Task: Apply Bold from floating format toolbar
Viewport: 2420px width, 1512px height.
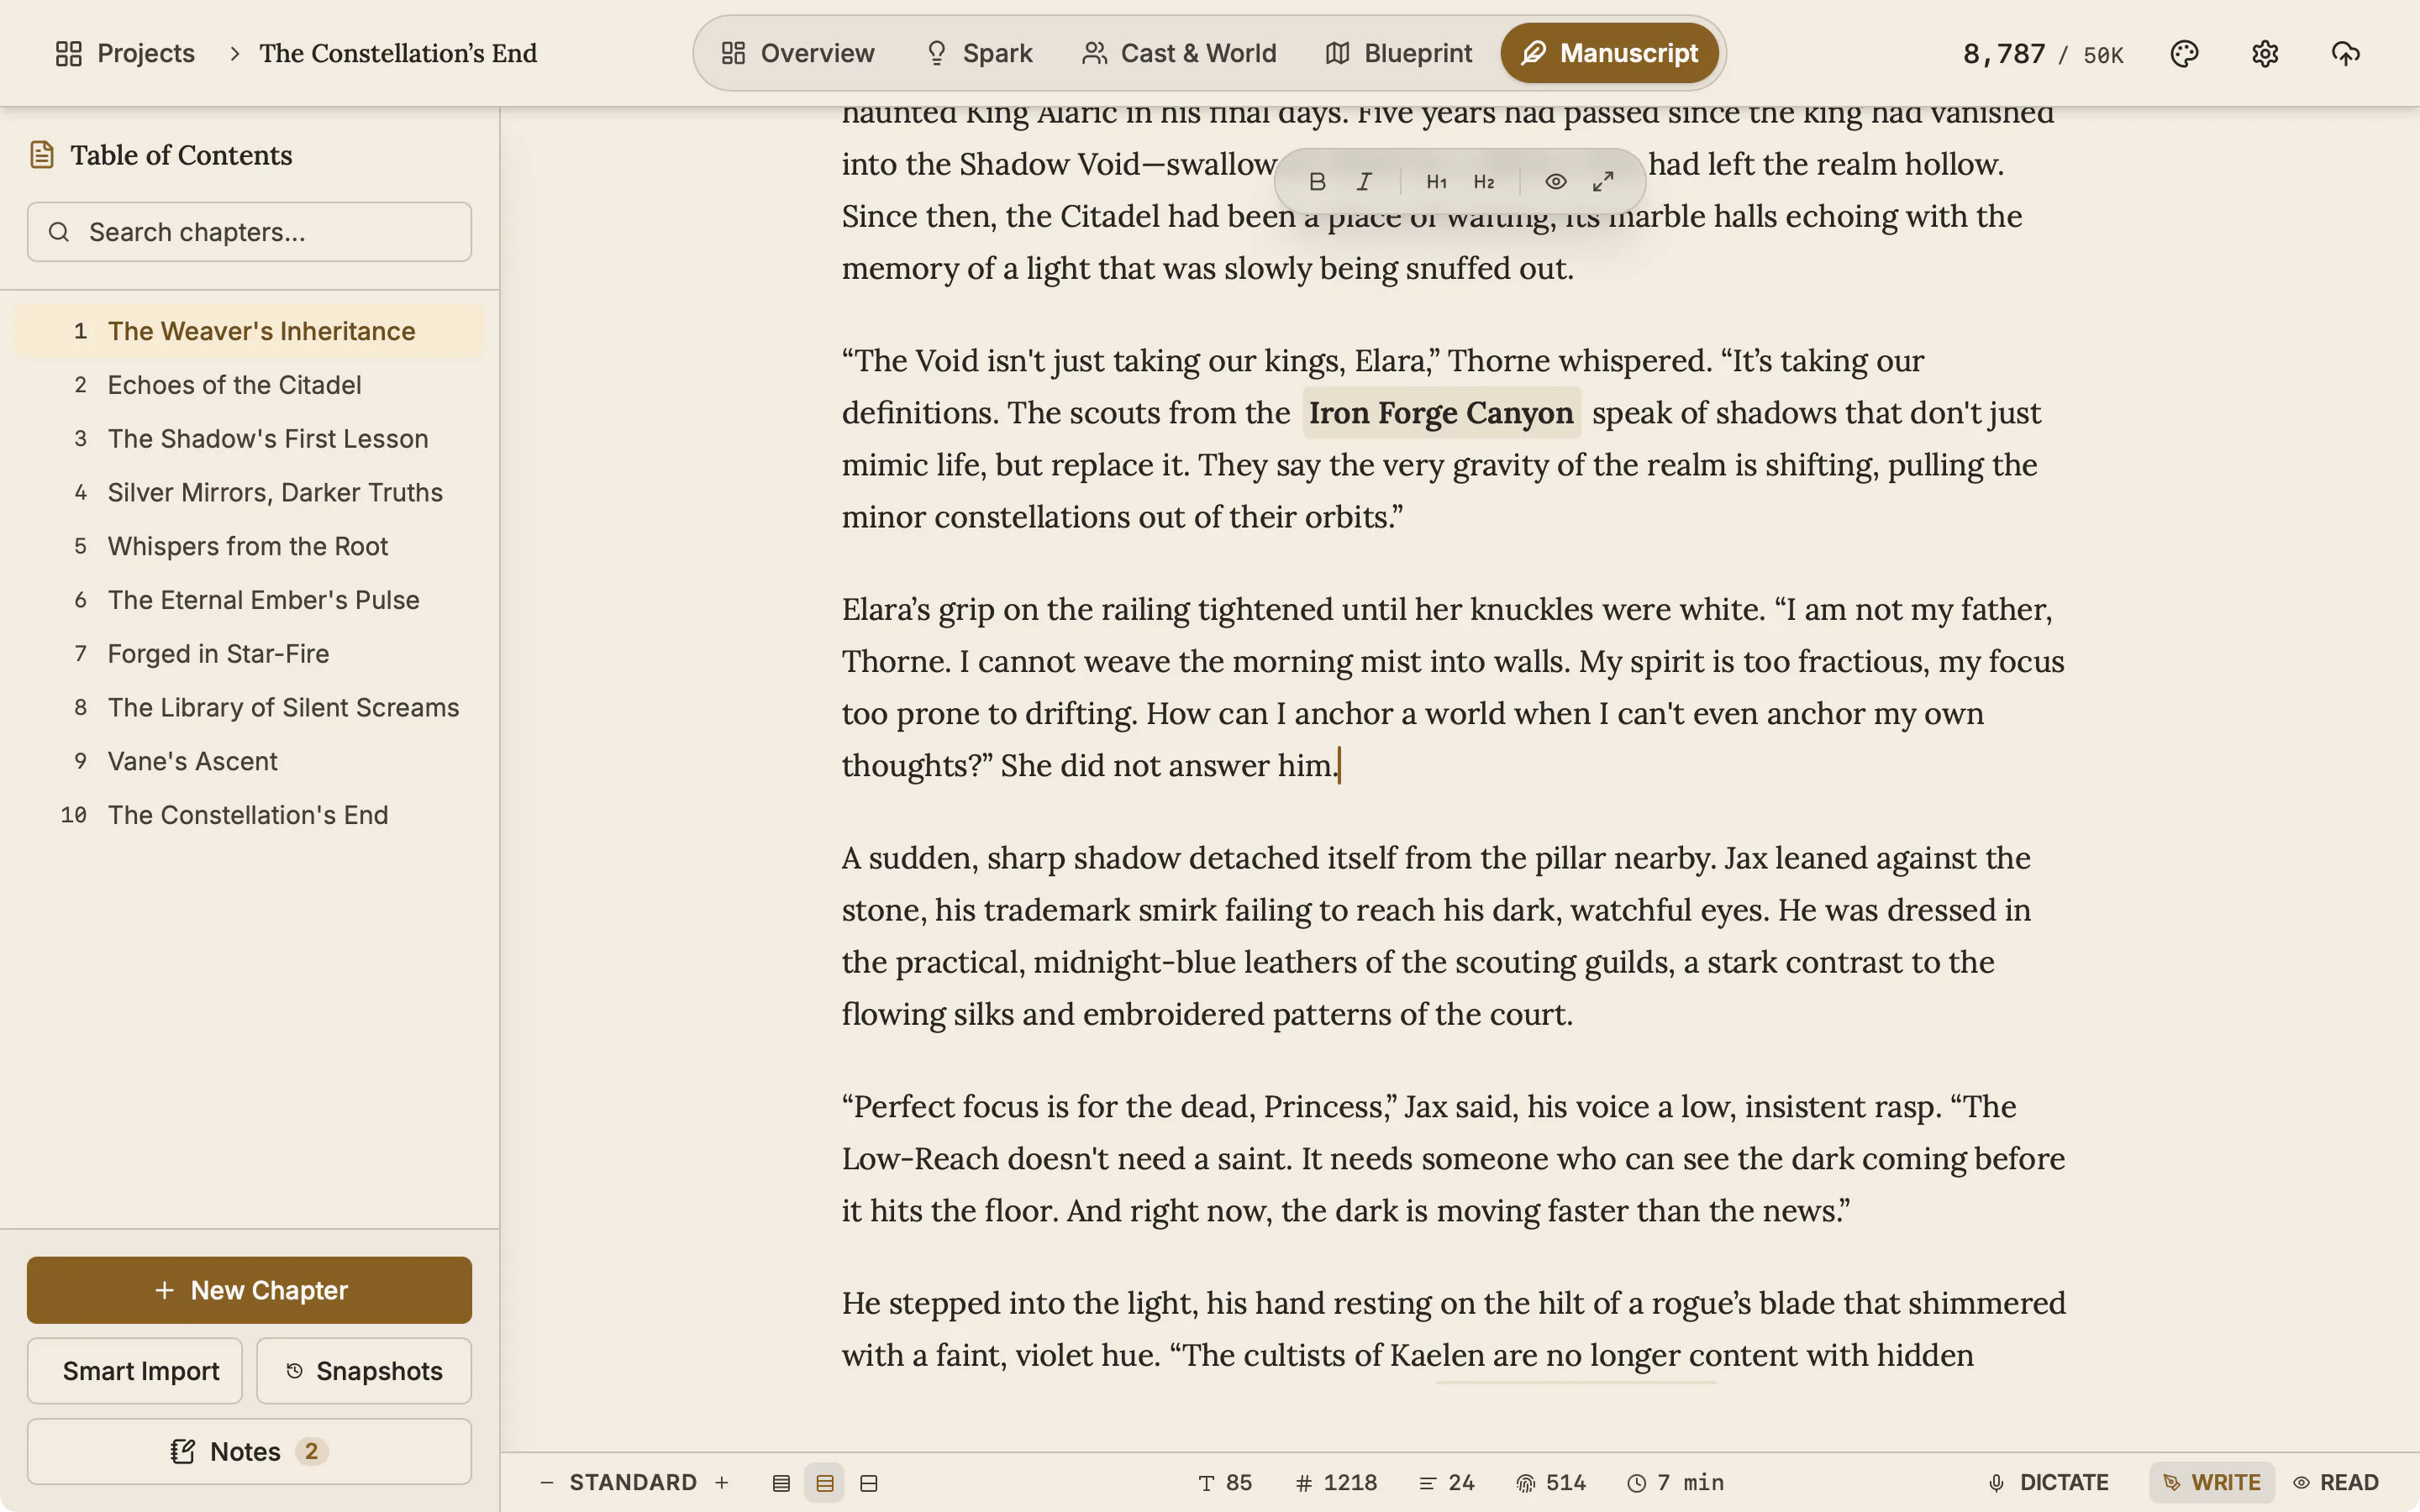Action: [1317, 182]
